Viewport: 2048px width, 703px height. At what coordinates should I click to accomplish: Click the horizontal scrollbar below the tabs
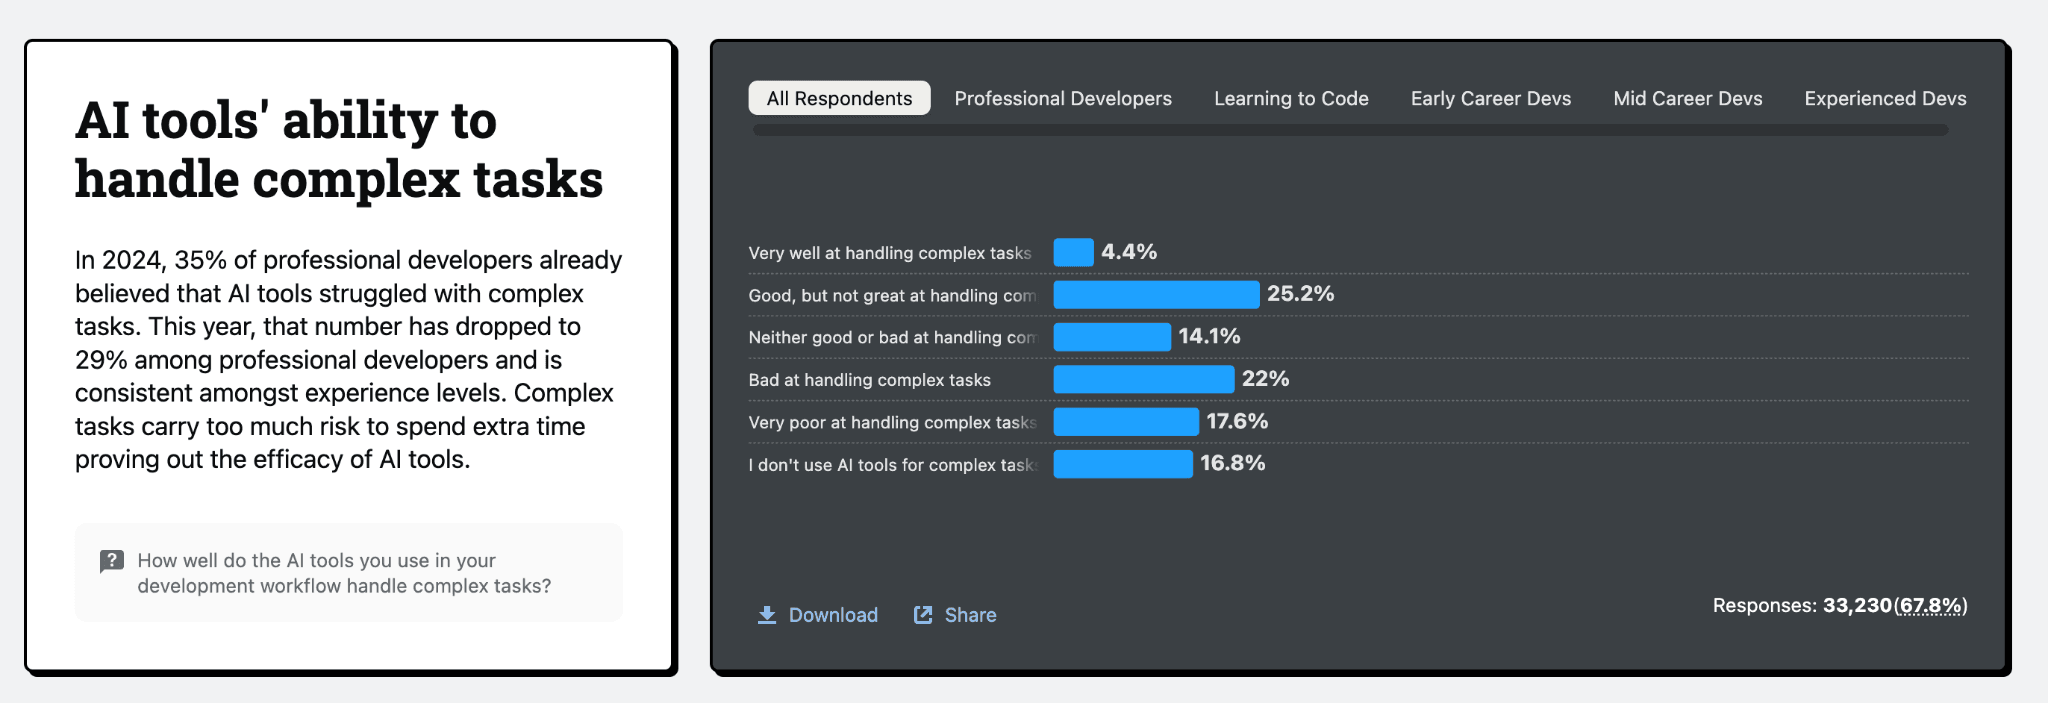click(x=1350, y=130)
